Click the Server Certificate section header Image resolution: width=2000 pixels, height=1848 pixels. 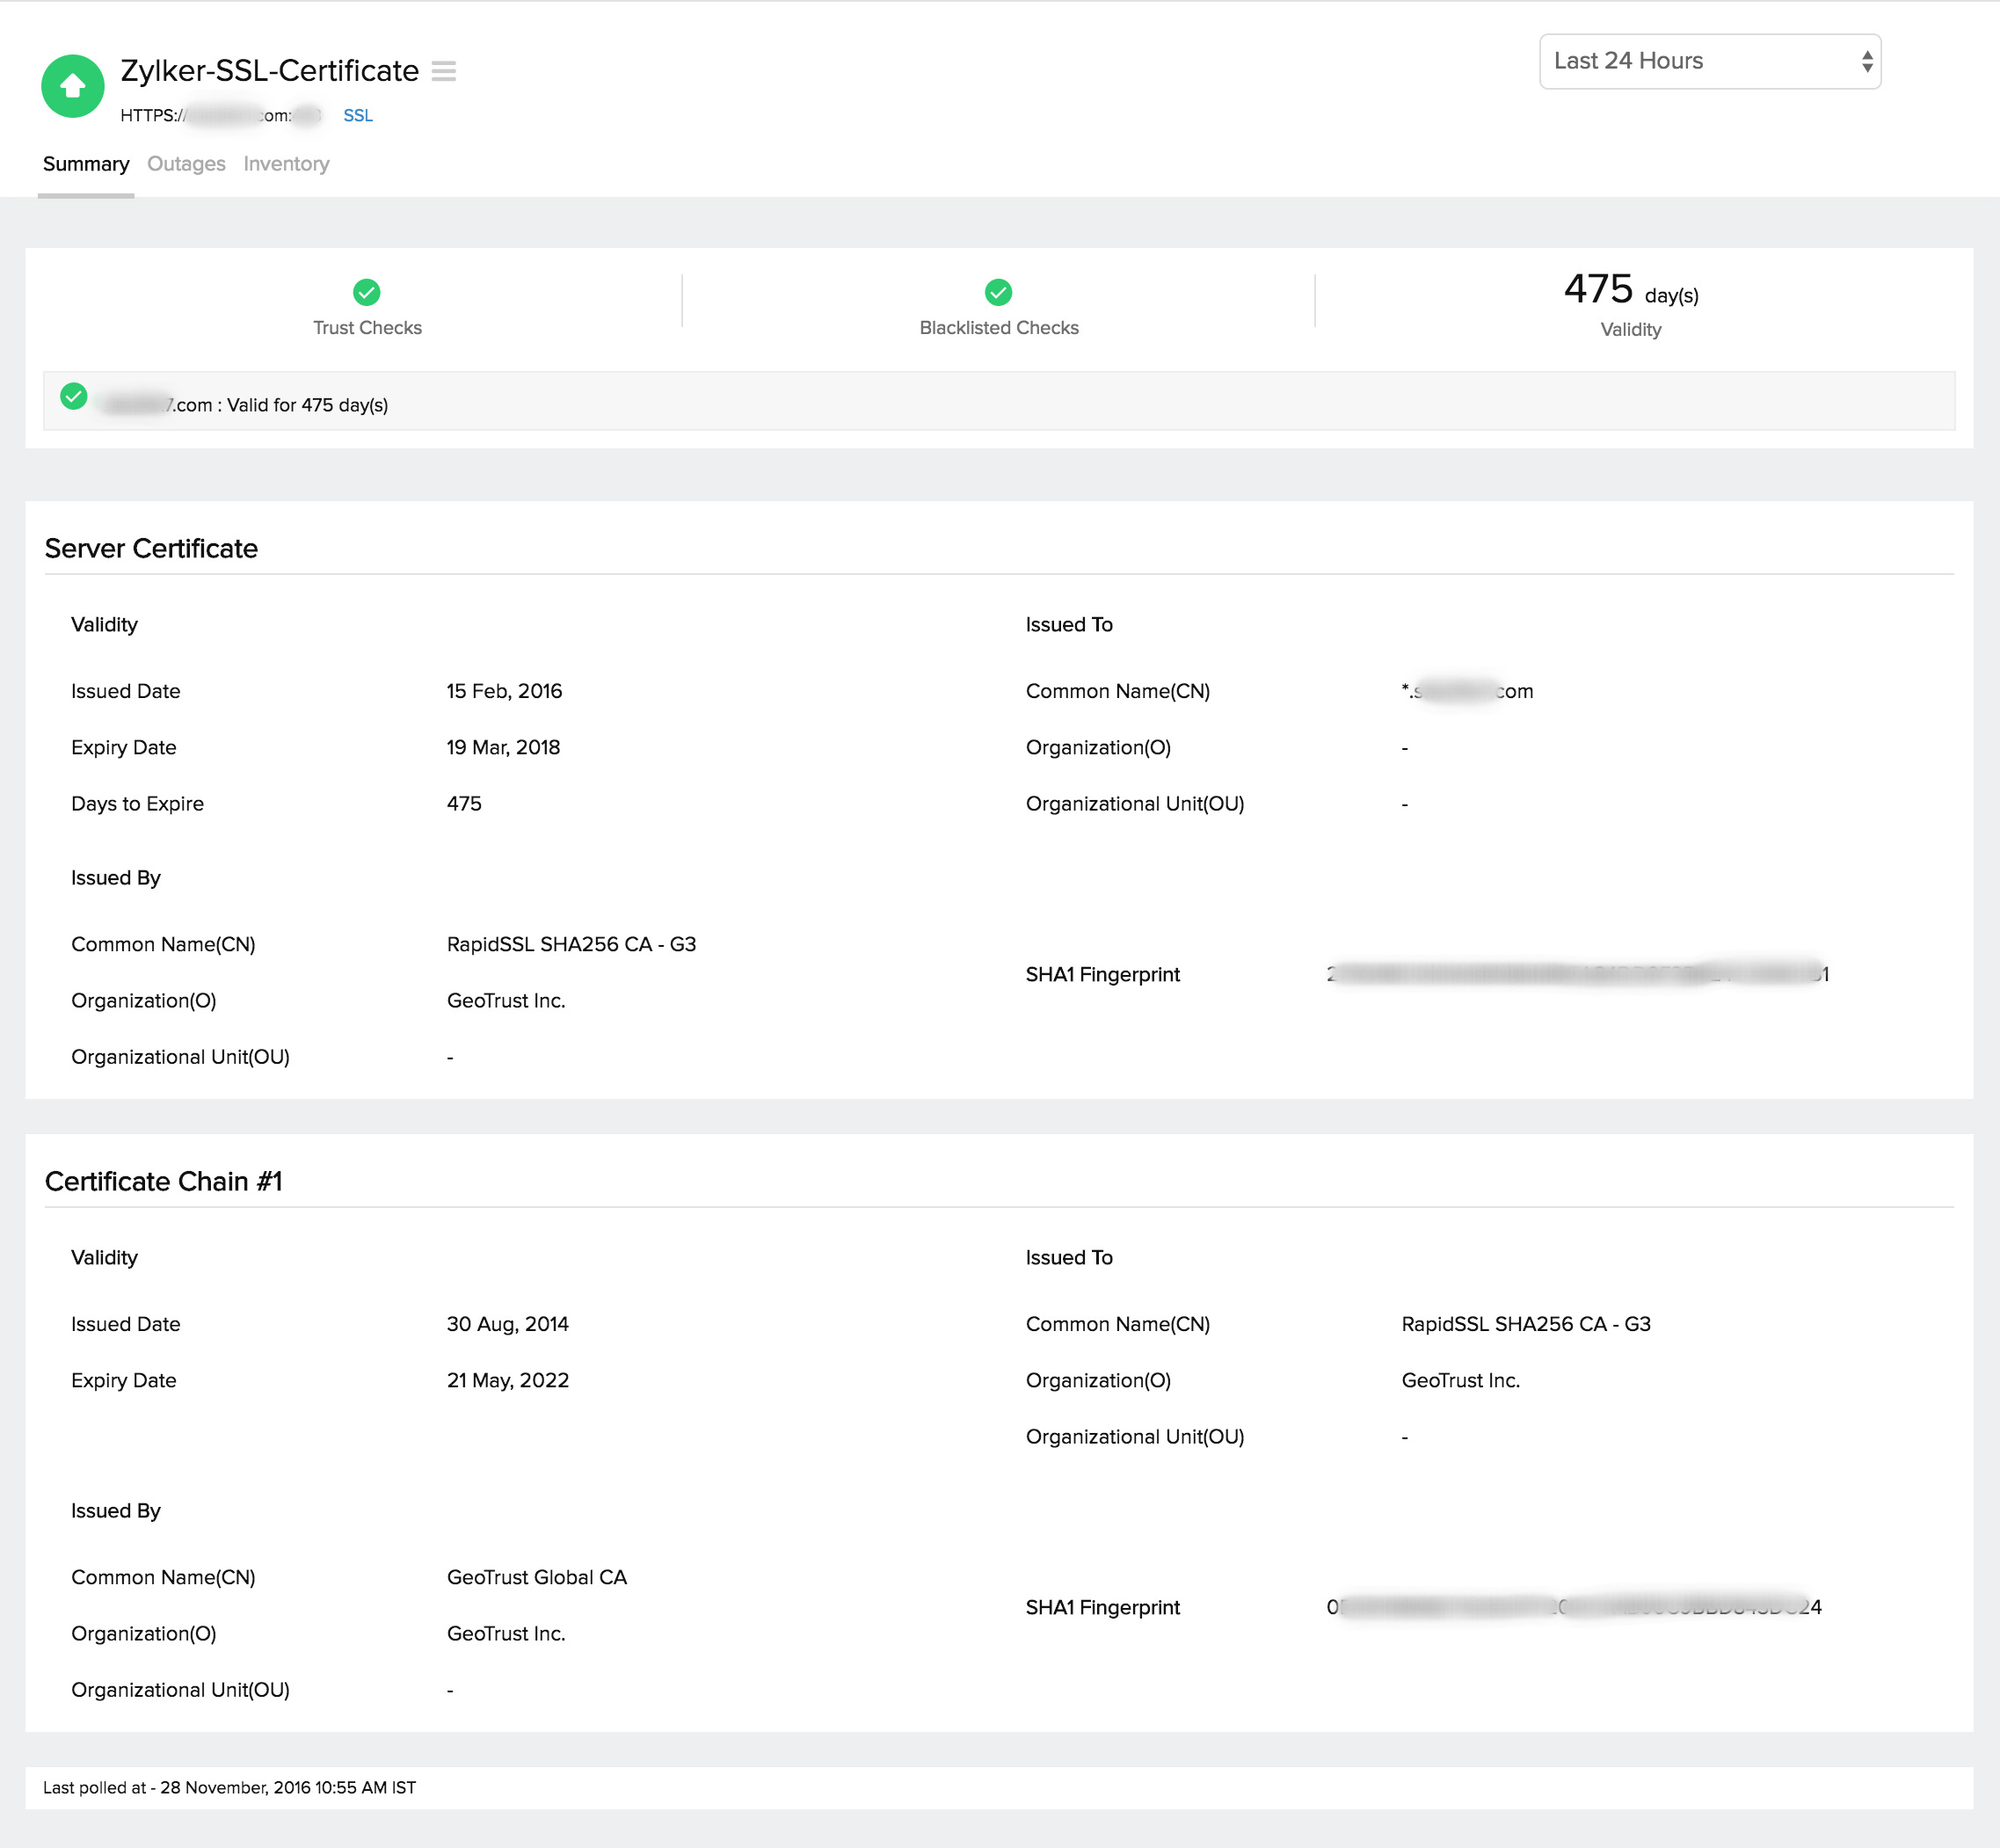click(151, 548)
